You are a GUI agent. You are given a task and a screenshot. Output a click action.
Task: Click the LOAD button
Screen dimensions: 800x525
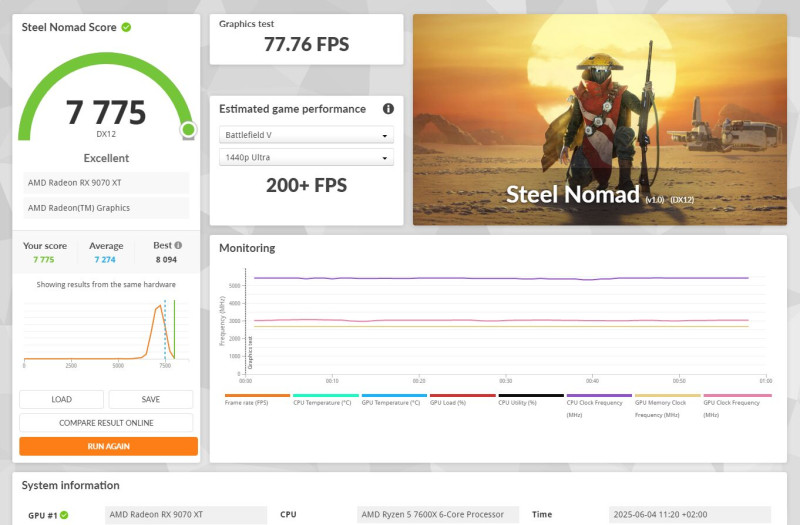61,399
